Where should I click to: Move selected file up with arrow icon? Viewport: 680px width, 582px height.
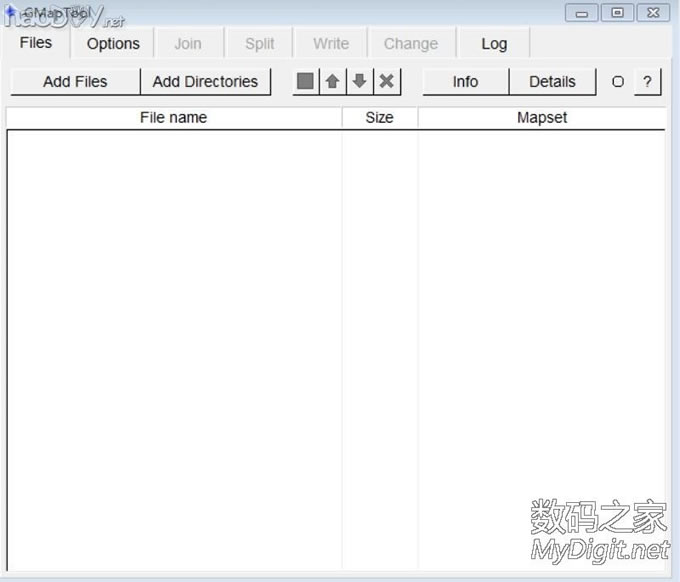(x=332, y=82)
